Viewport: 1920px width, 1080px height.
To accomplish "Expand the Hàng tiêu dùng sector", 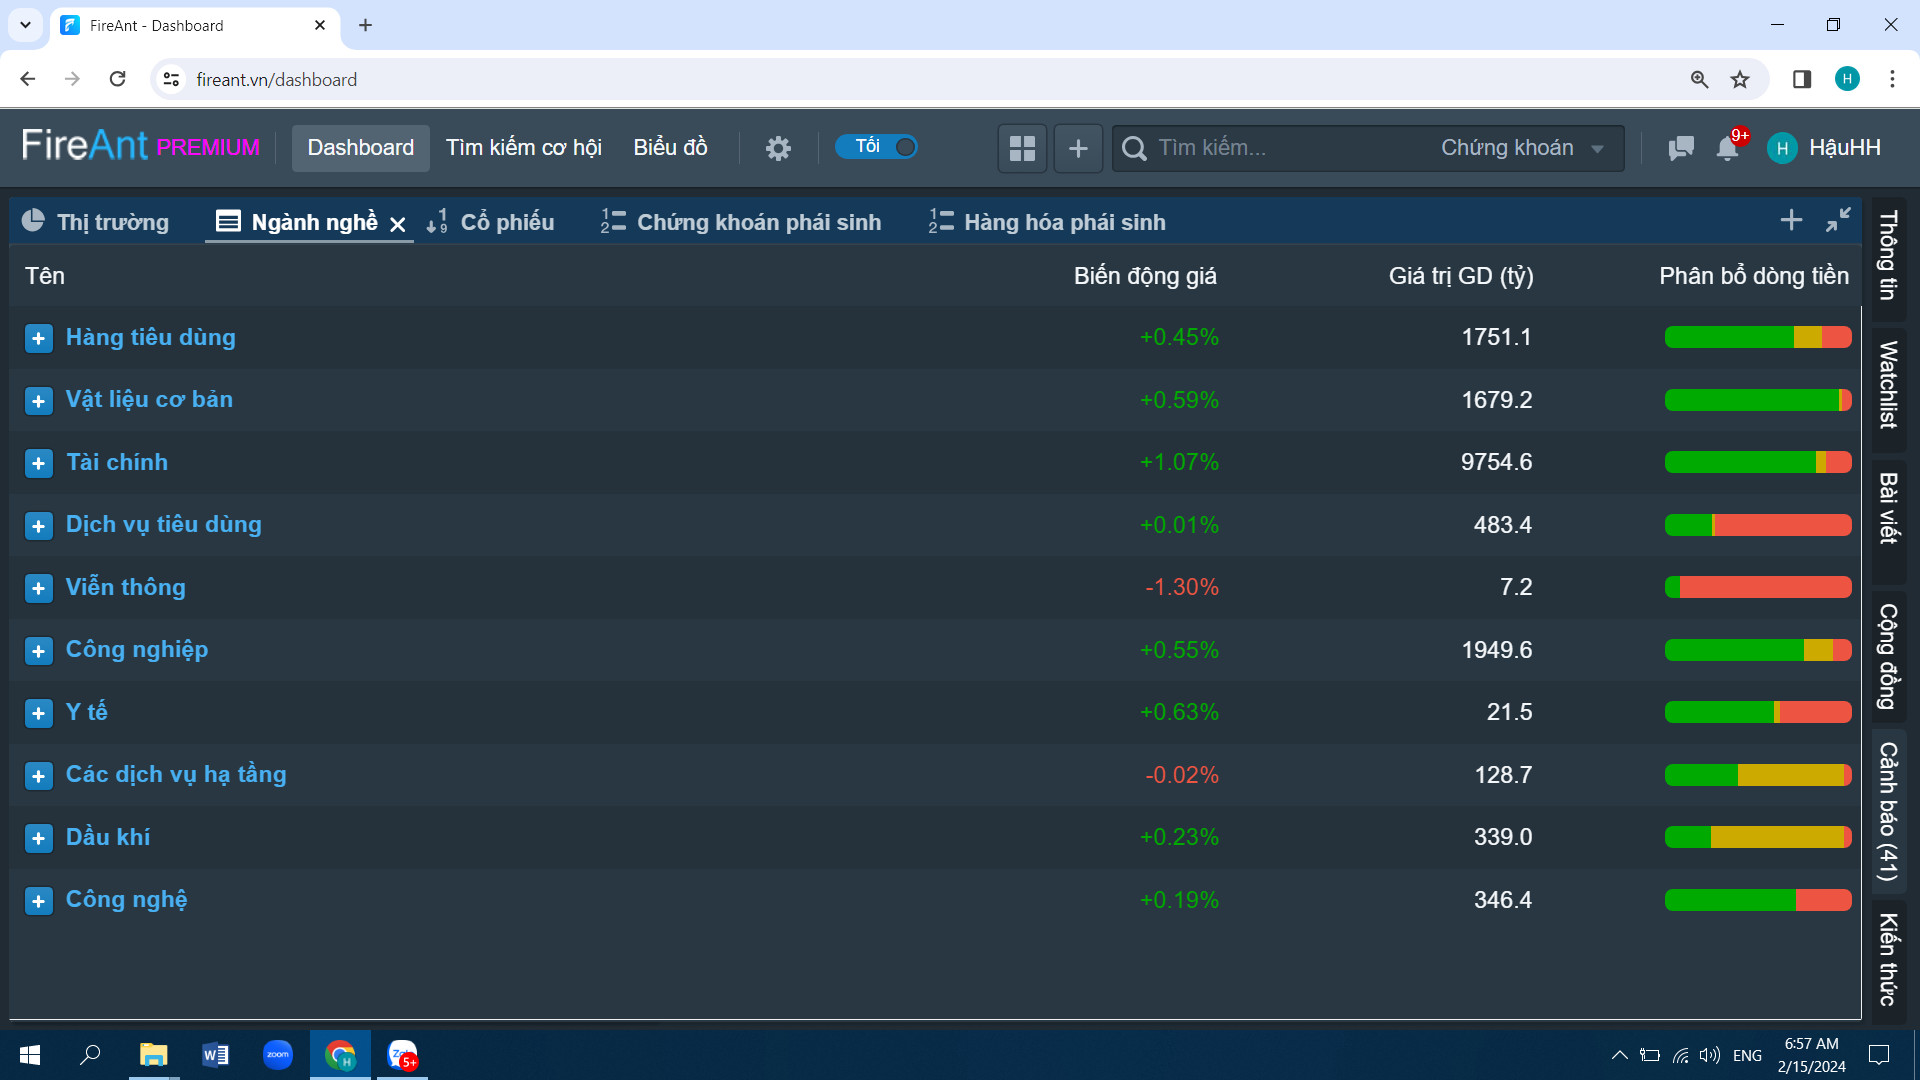I will tap(38, 338).
